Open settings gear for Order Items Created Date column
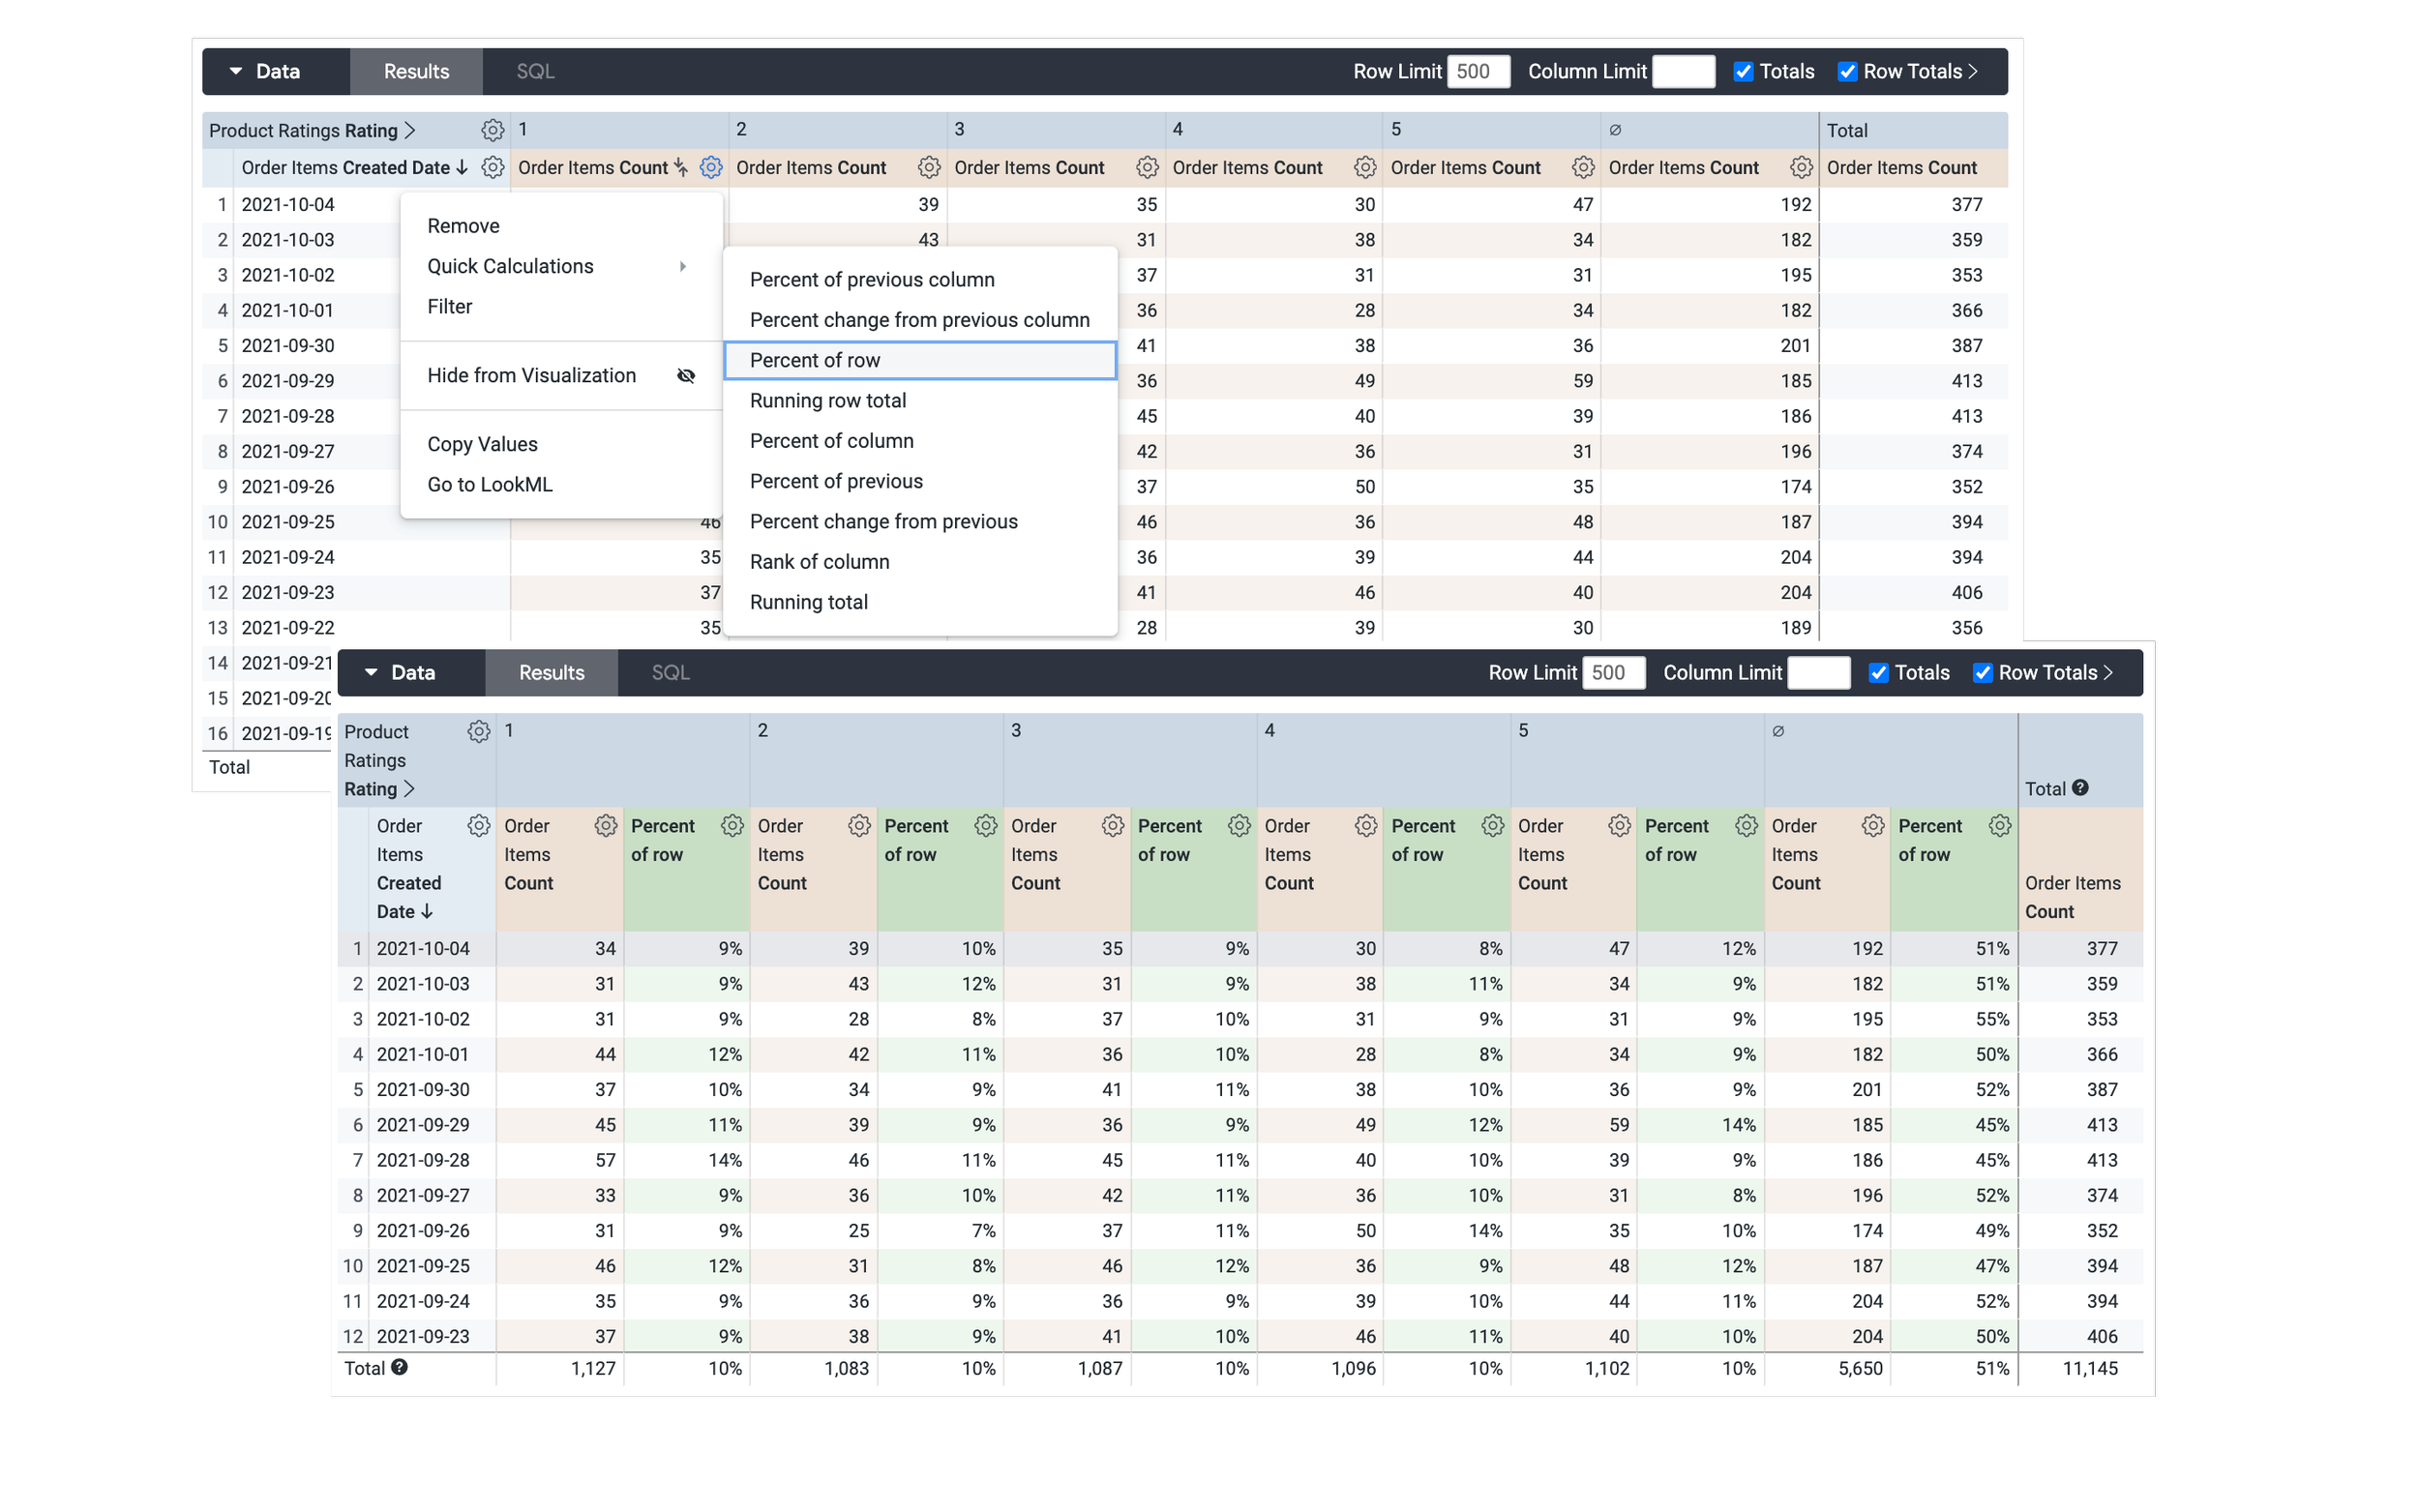This screenshot has height=1512, width=2419. click(x=493, y=167)
